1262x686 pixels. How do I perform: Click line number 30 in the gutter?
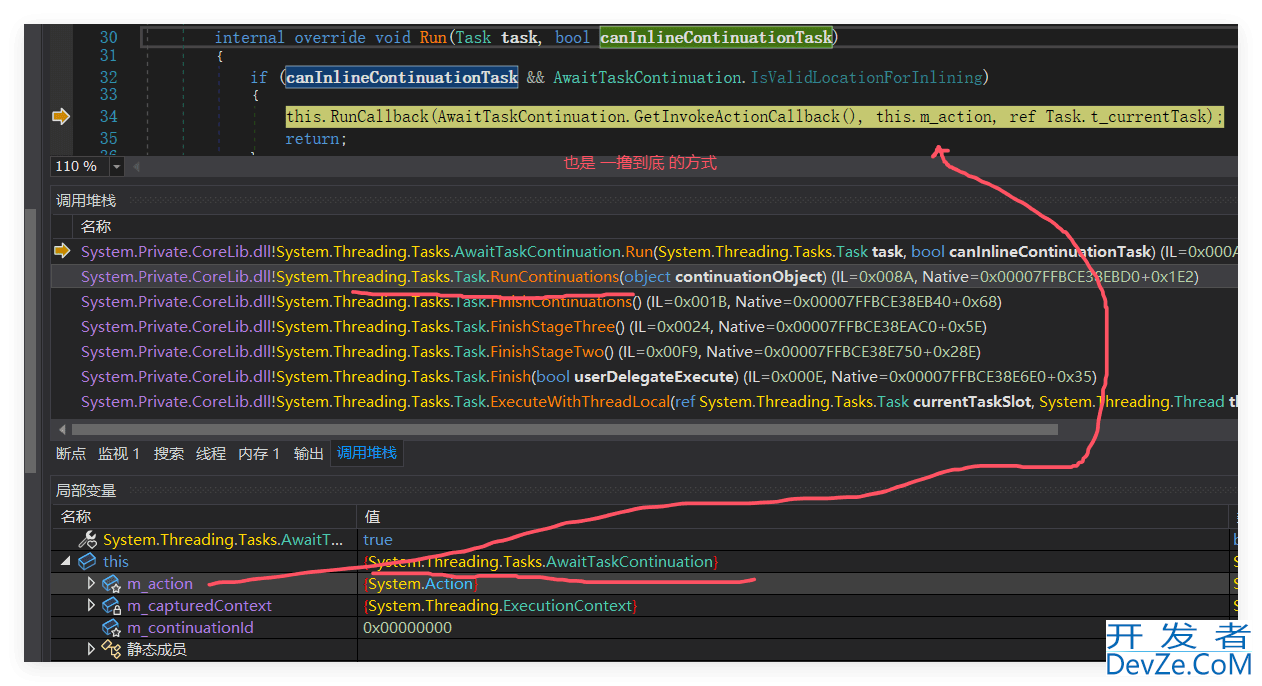pos(108,38)
